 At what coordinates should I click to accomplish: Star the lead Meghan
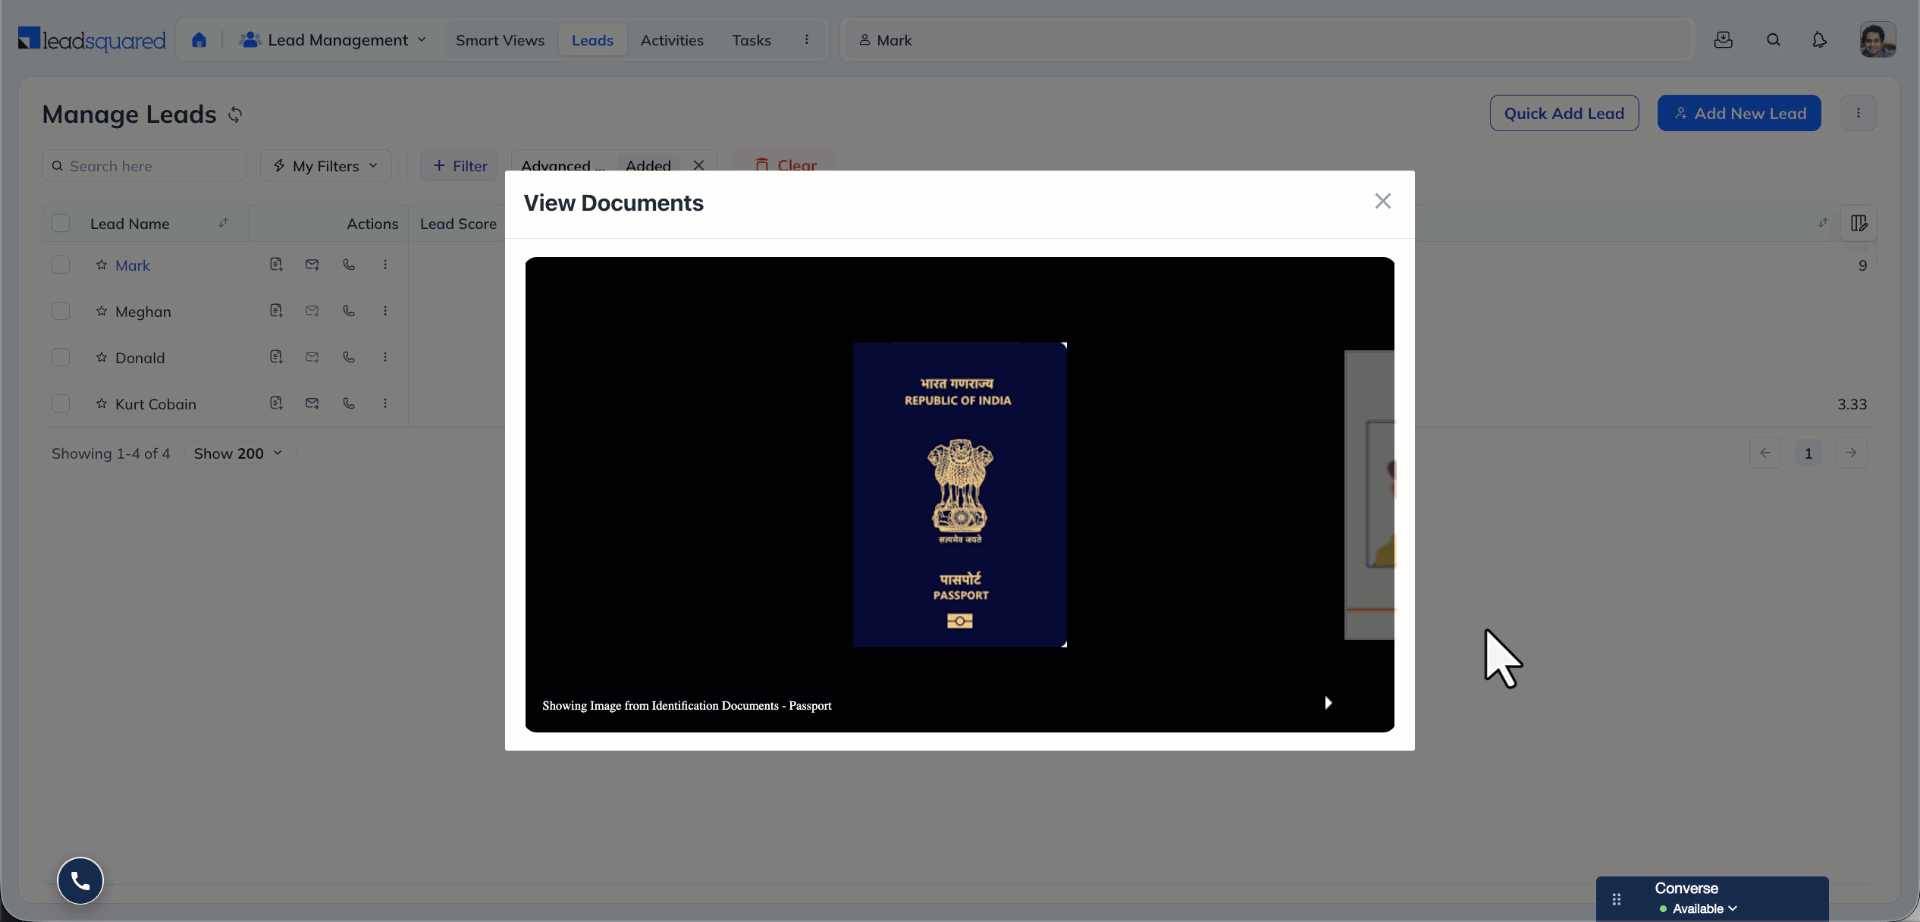point(101,311)
